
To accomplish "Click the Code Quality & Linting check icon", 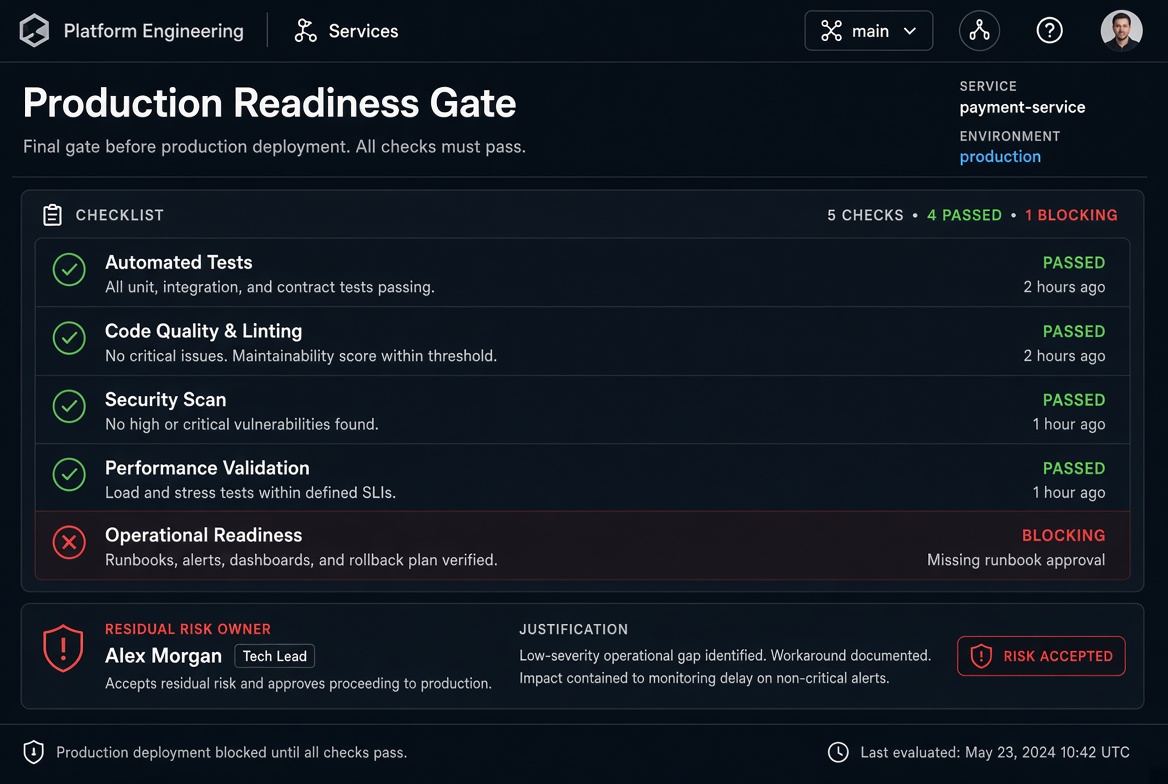I will click(x=69, y=338).
